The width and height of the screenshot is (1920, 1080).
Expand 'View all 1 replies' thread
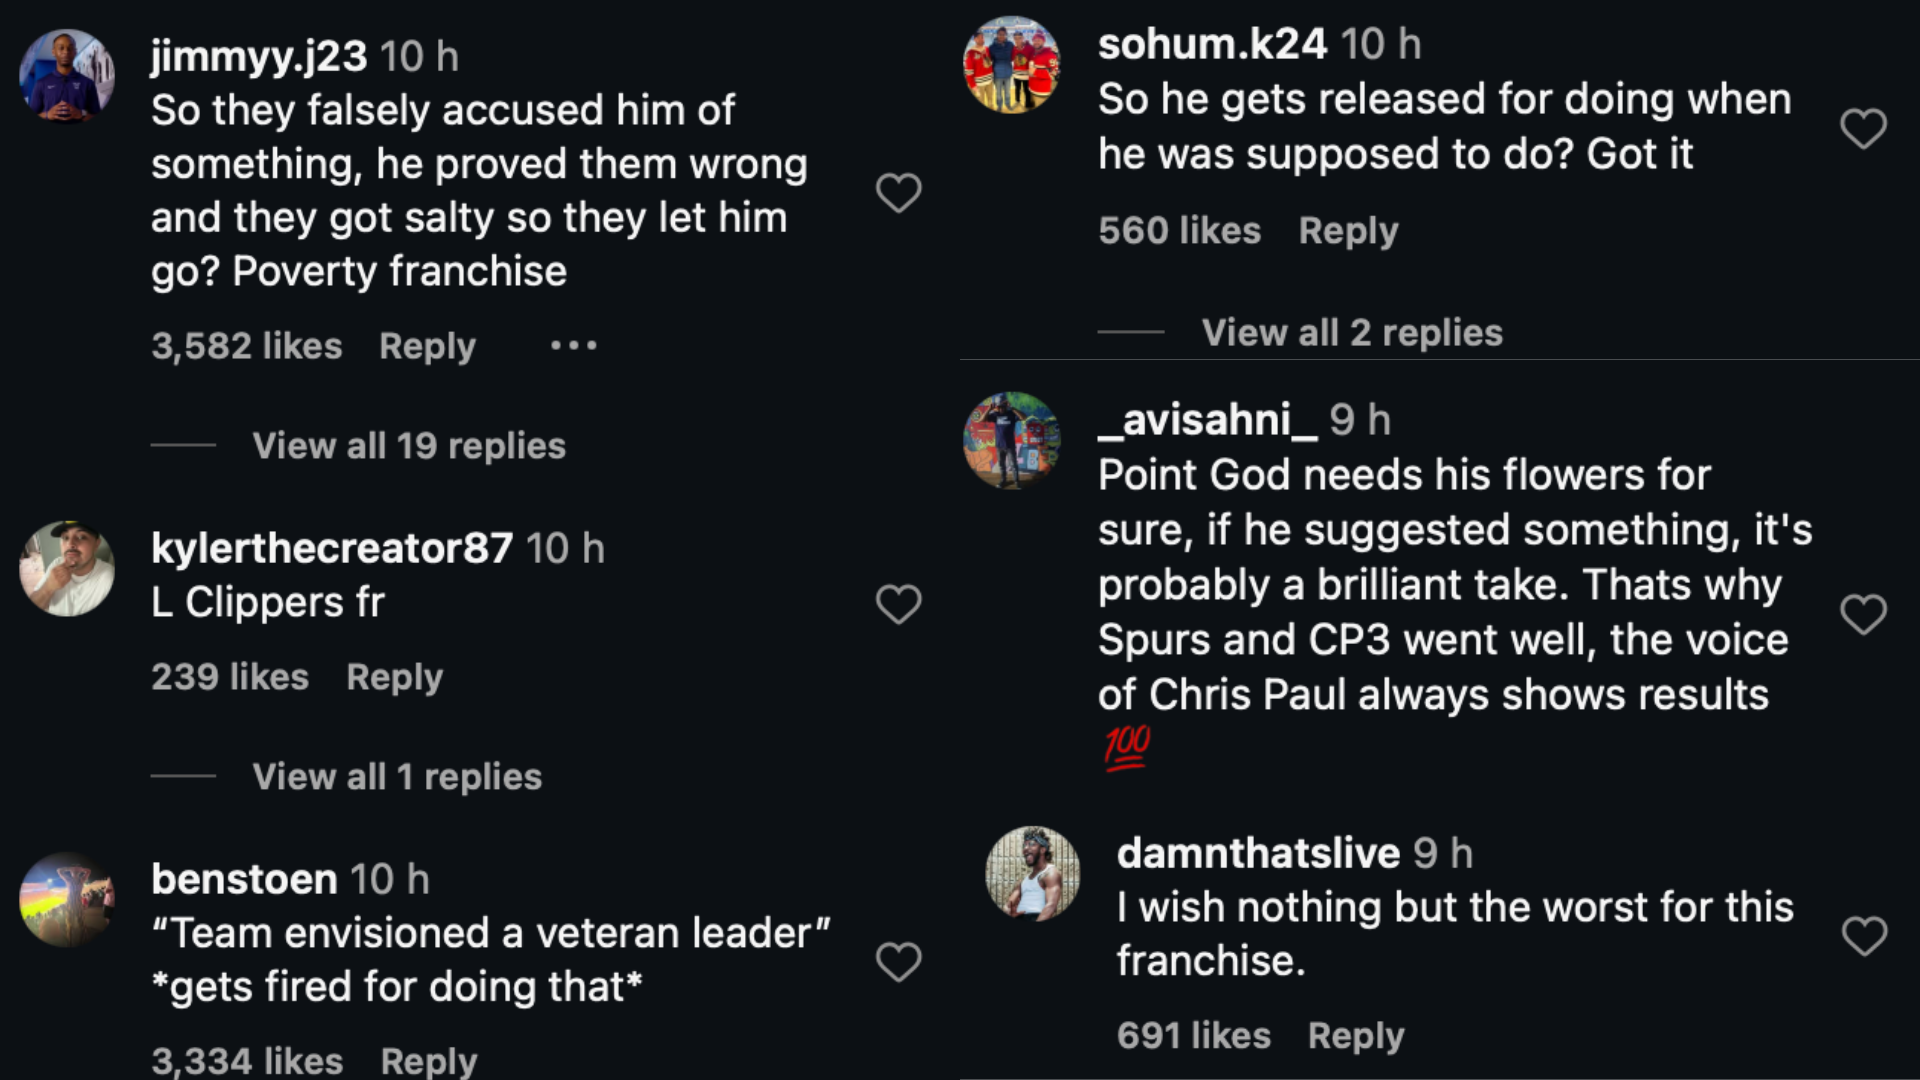[x=396, y=777]
